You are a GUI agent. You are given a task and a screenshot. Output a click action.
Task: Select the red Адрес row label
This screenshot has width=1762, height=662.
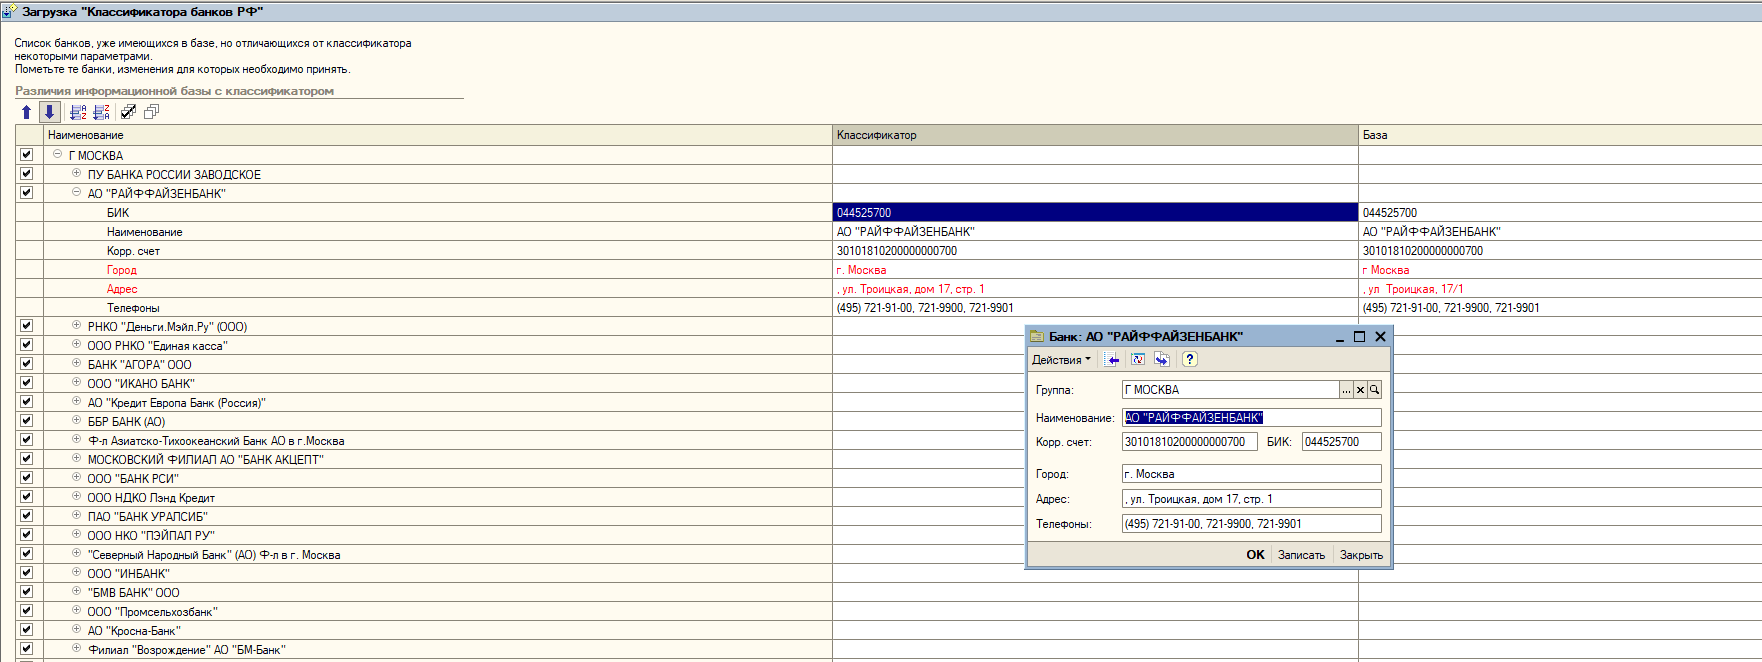coord(122,289)
